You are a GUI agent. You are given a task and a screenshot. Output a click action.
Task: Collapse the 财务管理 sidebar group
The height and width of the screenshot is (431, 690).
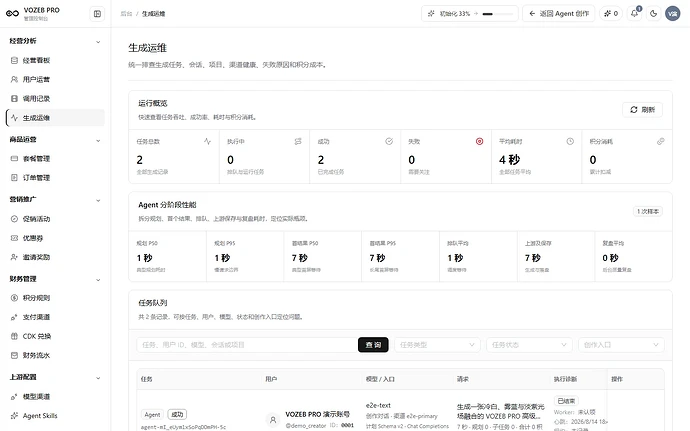98,280
